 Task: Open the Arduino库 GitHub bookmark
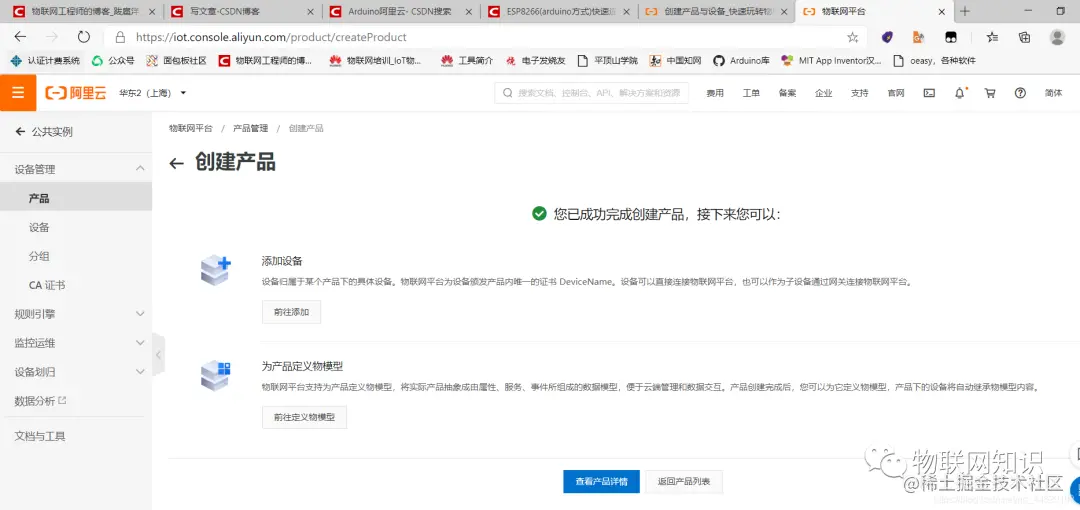(741, 61)
